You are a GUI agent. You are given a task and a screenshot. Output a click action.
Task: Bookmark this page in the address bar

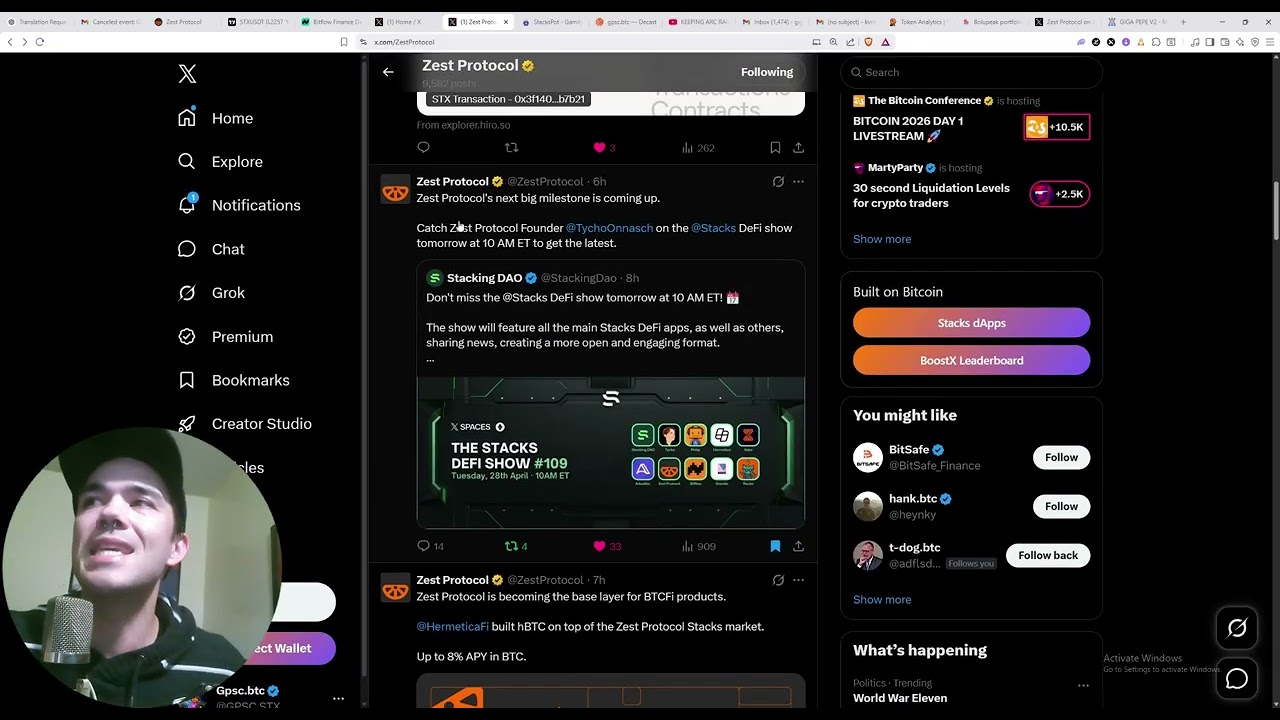[344, 42]
